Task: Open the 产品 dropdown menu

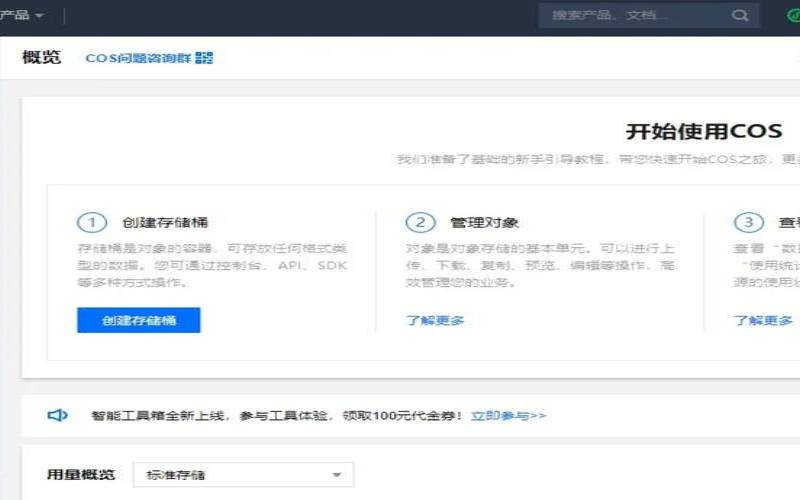Action: (x=21, y=15)
